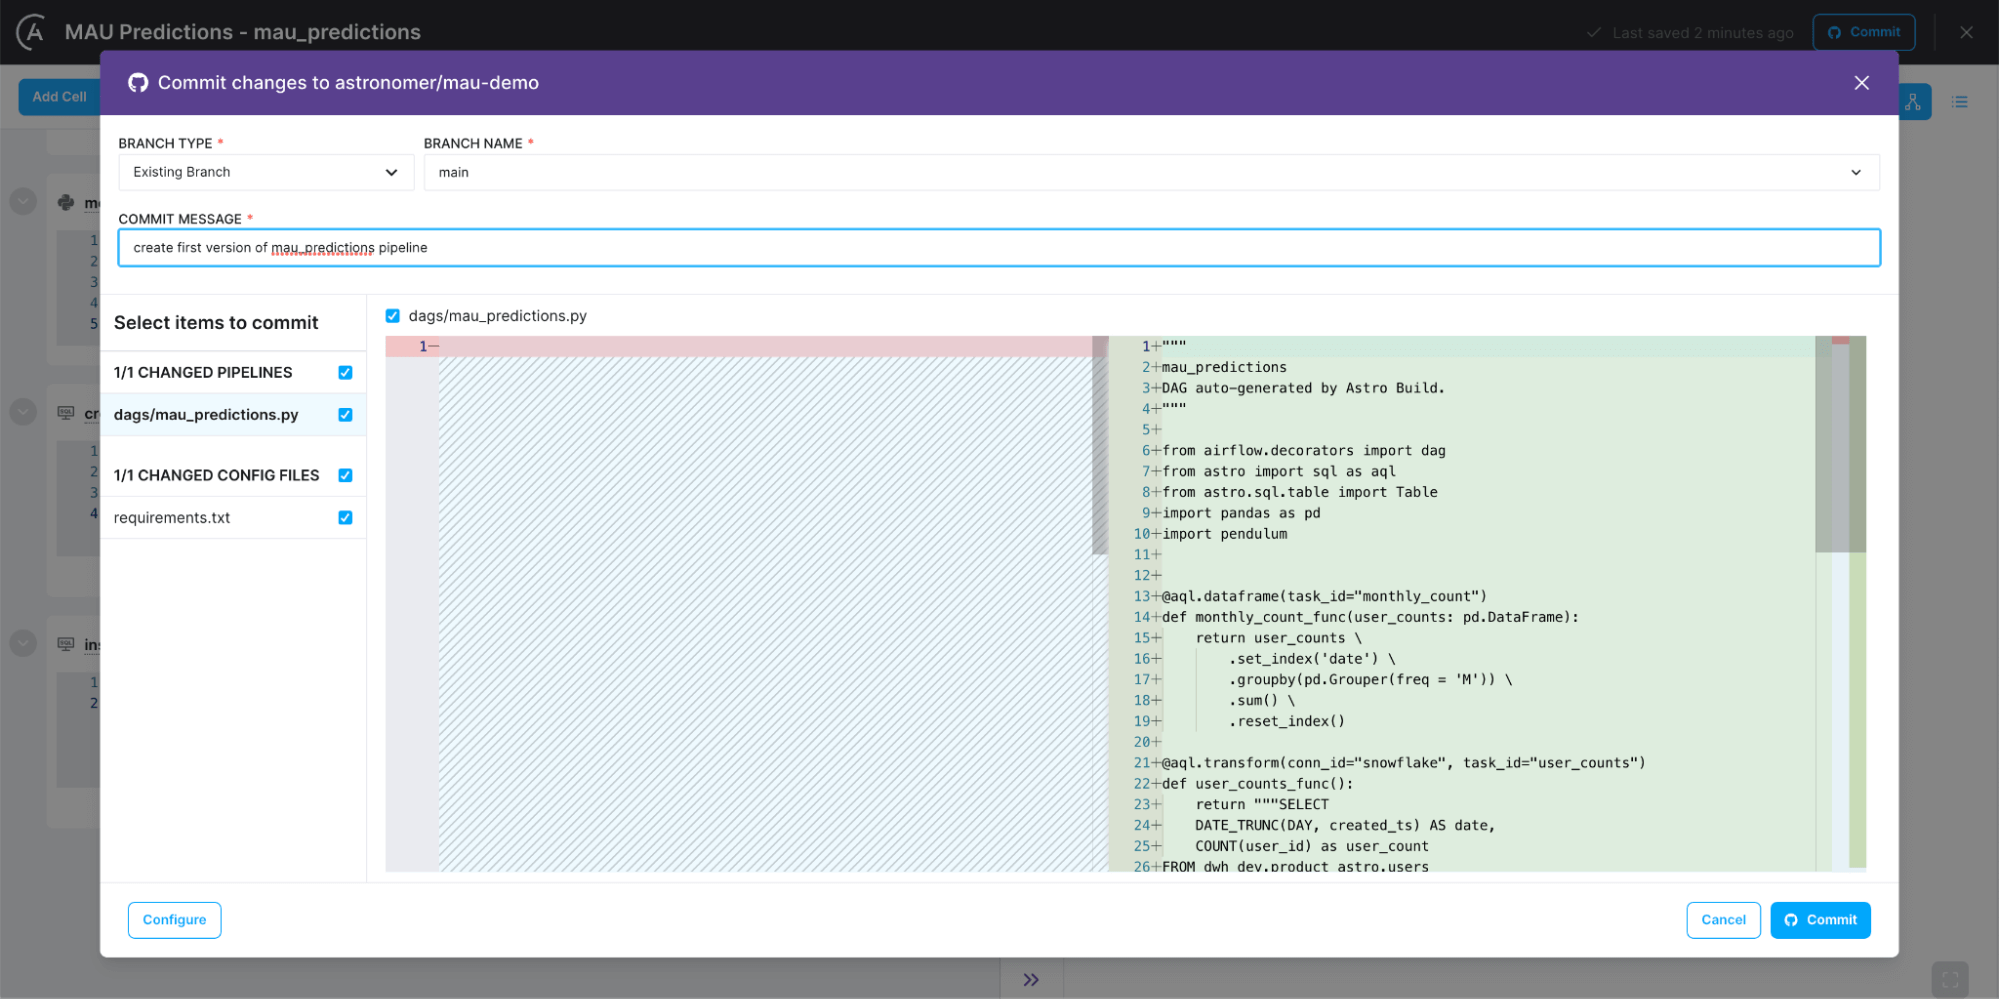Select dags/mau_predictions.py in the changed files list
The width and height of the screenshot is (1999, 999).
pyautogui.click(x=205, y=414)
